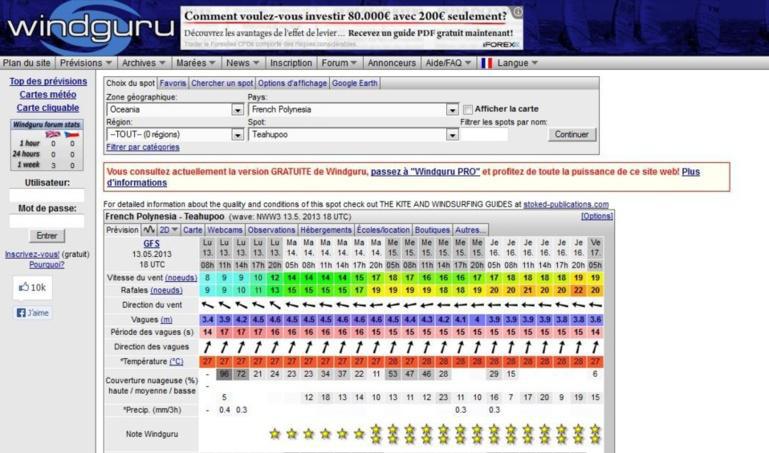Click the French flag icon in the menu
The width and height of the screenshot is (769, 453).
486,63
